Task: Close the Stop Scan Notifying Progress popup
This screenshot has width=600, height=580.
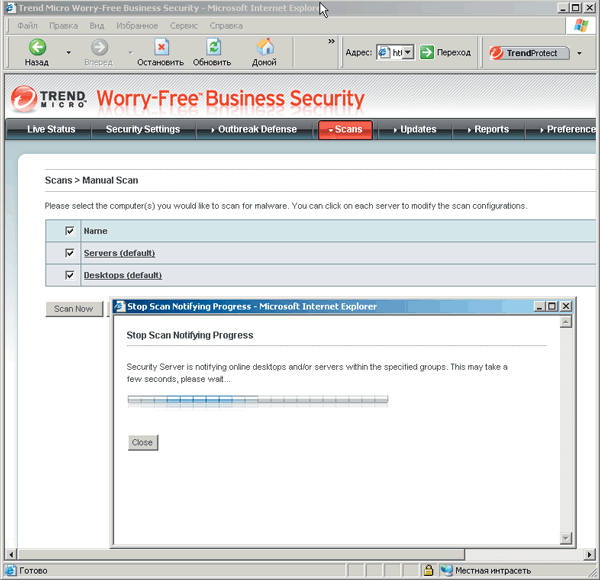Action: (566, 306)
